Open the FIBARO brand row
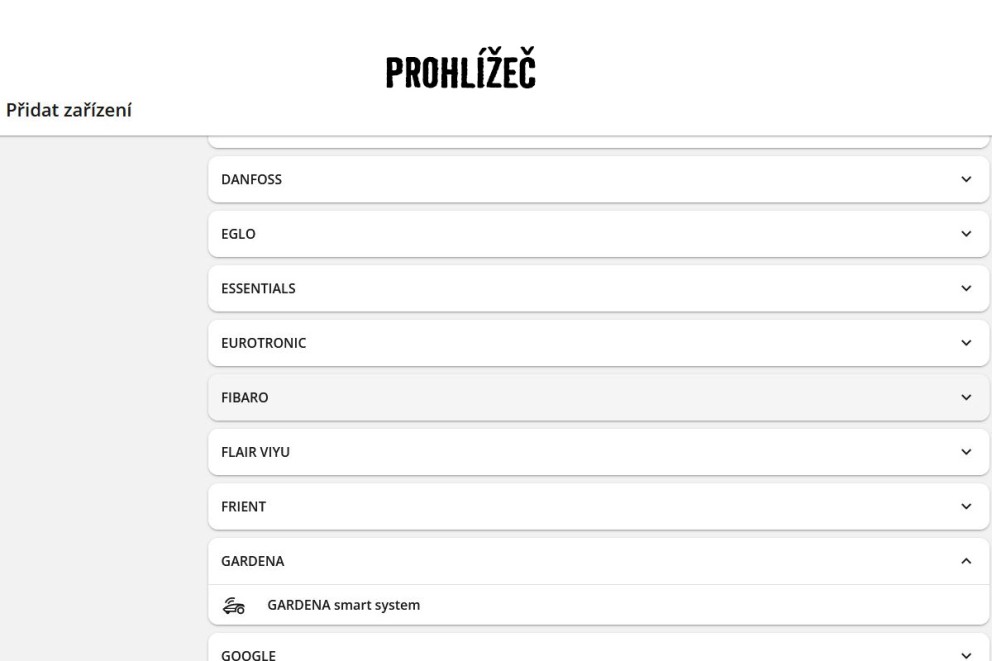 [x=598, y=397]
